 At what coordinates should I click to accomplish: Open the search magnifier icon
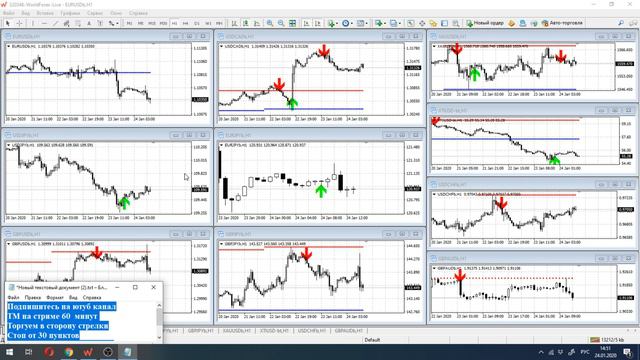(x=621, y=23)
